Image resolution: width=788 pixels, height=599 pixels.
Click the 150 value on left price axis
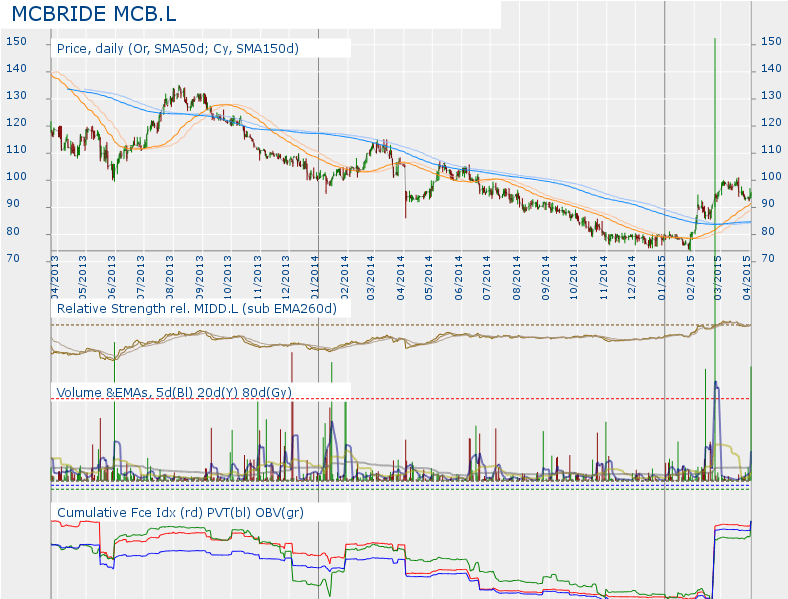coord(16,41)
